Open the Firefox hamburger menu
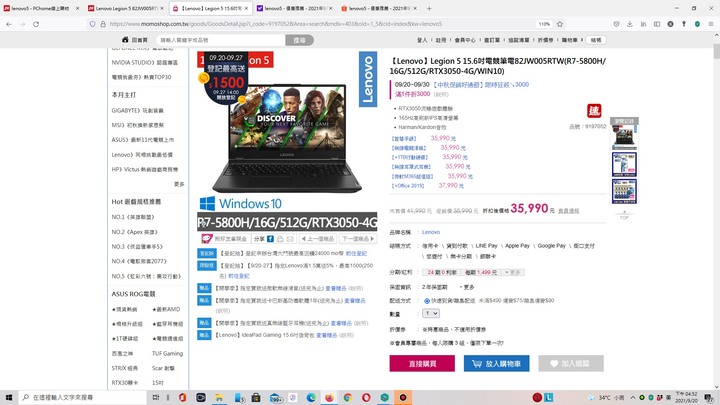Viewport: 720px width, 405px height. click(710, 24)
